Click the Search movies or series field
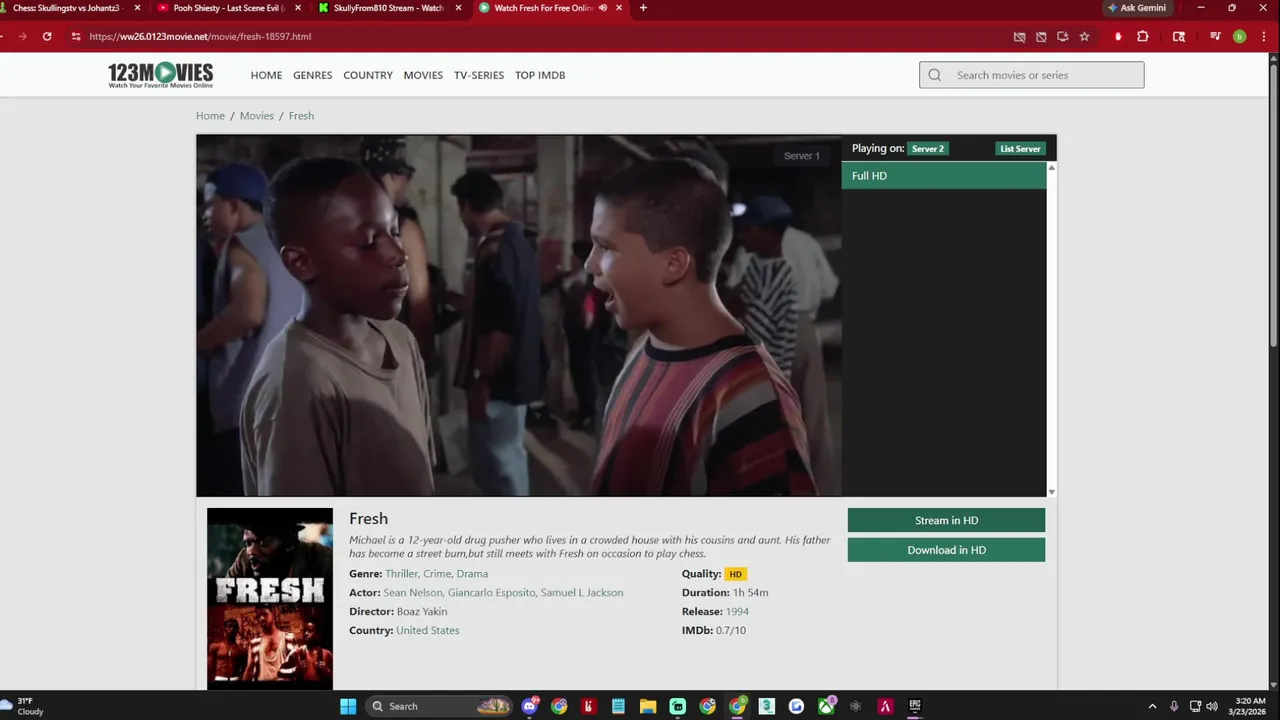The width and height of the screenshot is (1280, 720). [1032, 75]
